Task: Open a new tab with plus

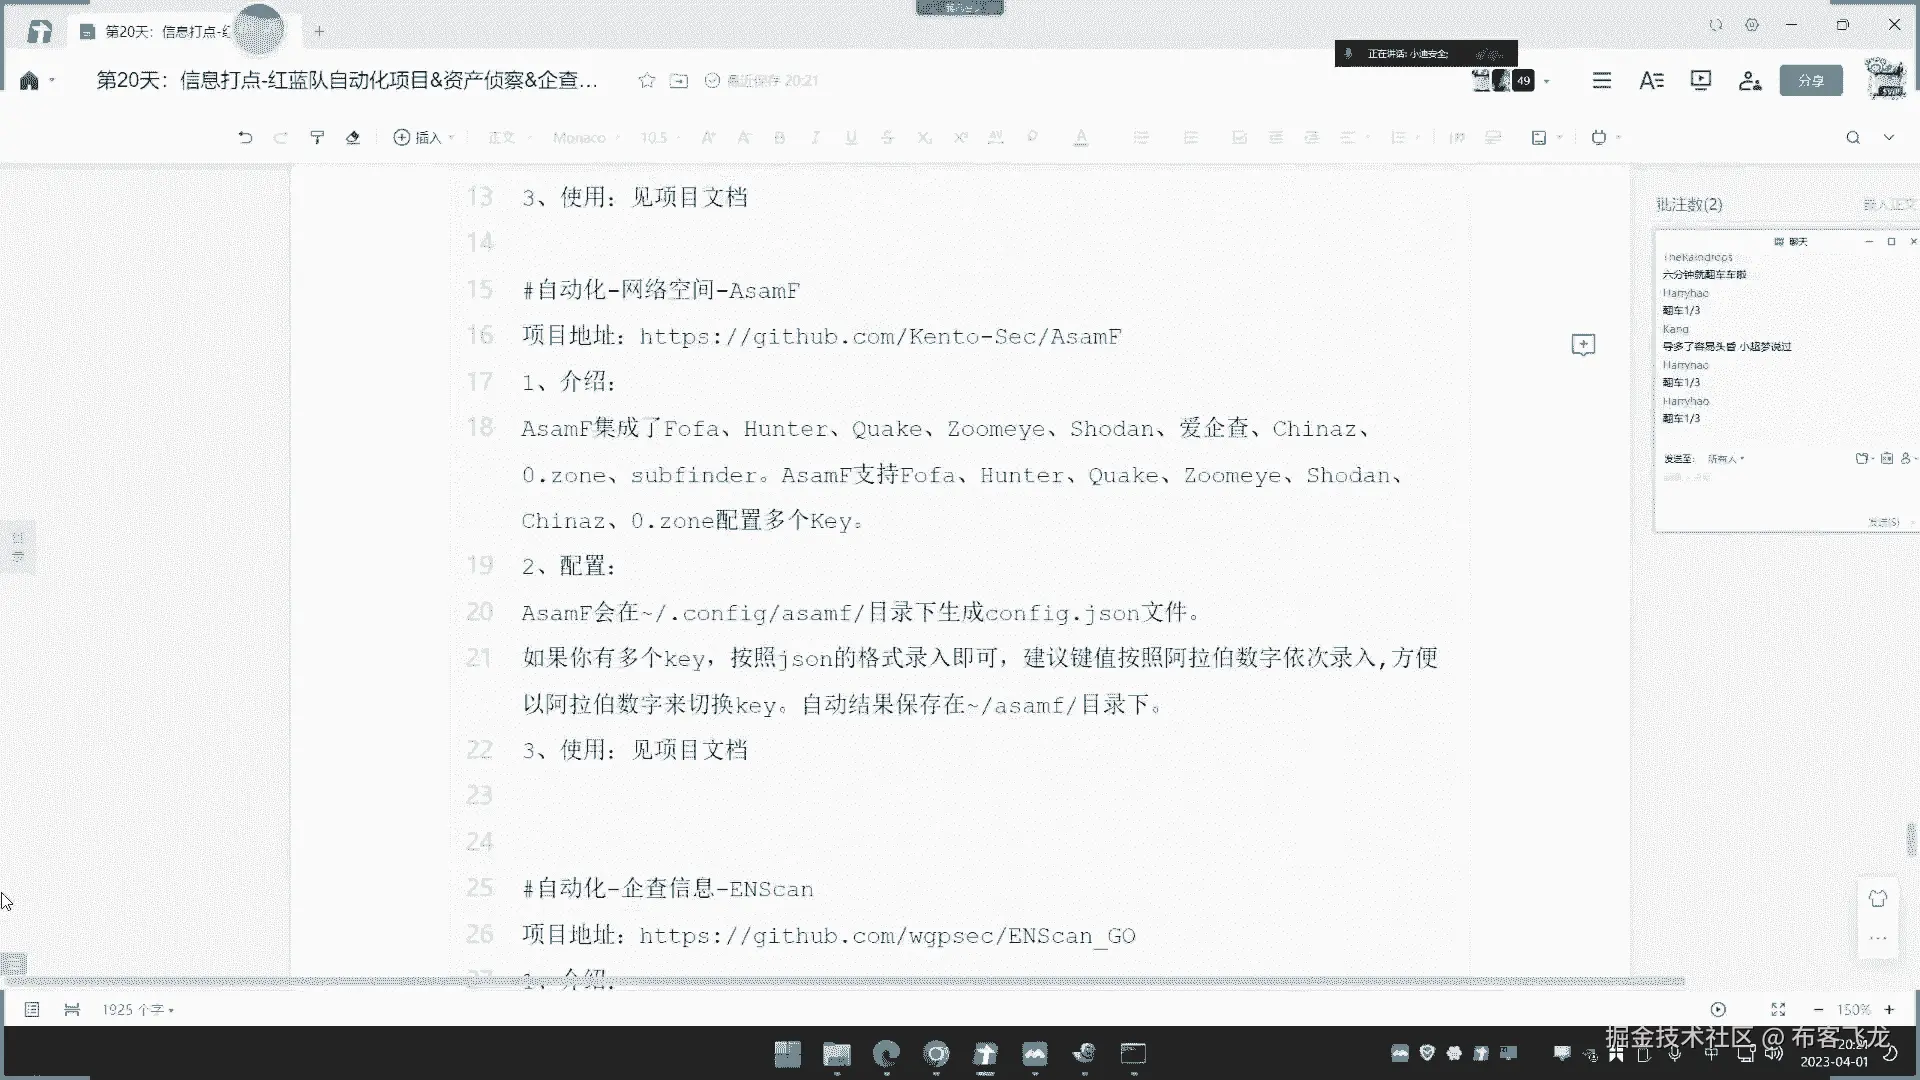Action: coord(319,31)
